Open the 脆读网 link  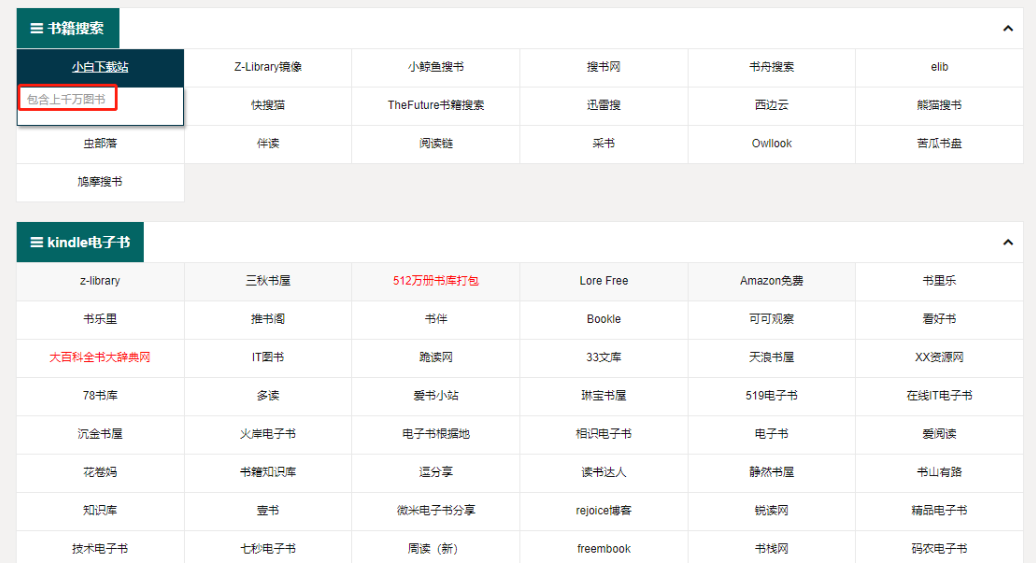click(x=436, y=357)
